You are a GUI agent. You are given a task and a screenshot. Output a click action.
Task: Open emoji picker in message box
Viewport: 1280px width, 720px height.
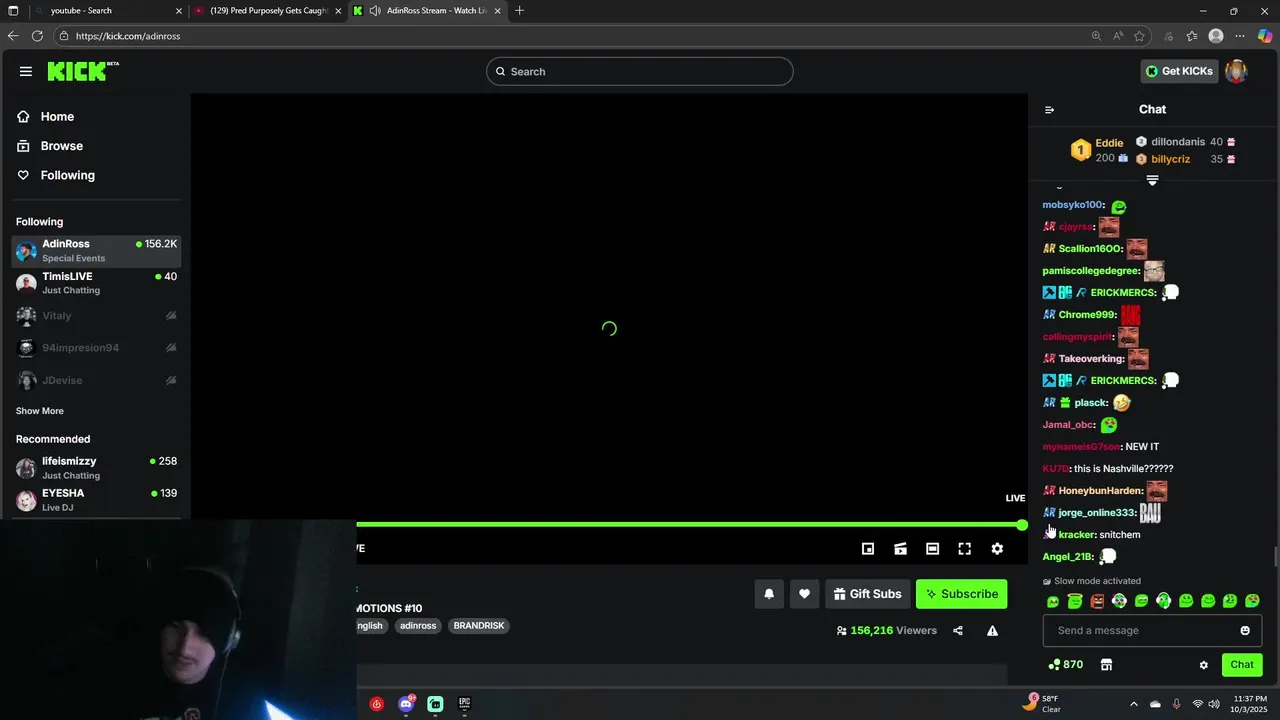click(x=1245, y=631)
